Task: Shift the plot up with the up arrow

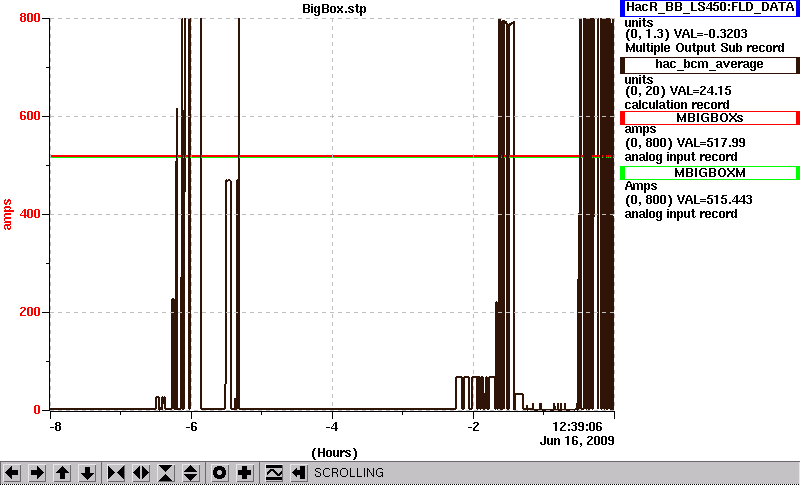Action: pyautogui.click(x=62, y=473)
